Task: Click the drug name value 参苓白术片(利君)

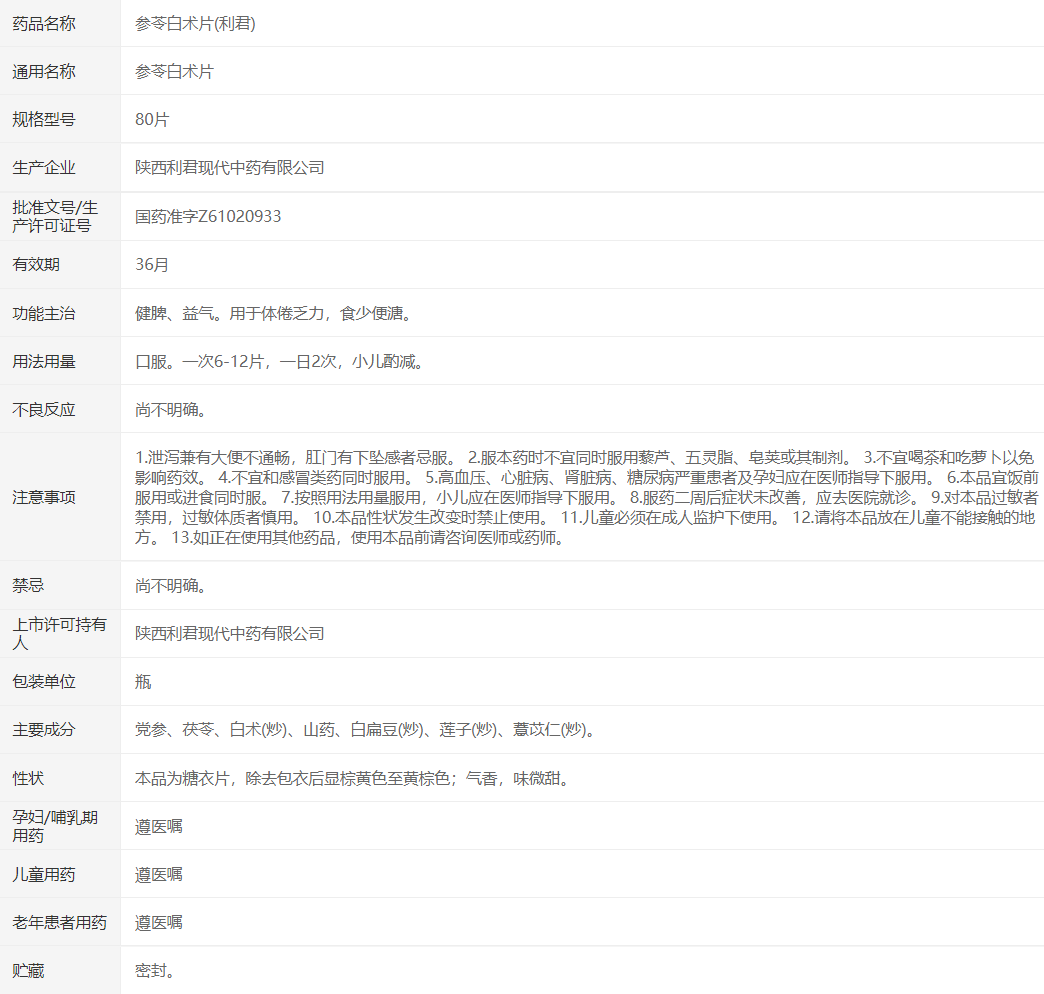Action: pyautogui.click(x=195, y=24)
